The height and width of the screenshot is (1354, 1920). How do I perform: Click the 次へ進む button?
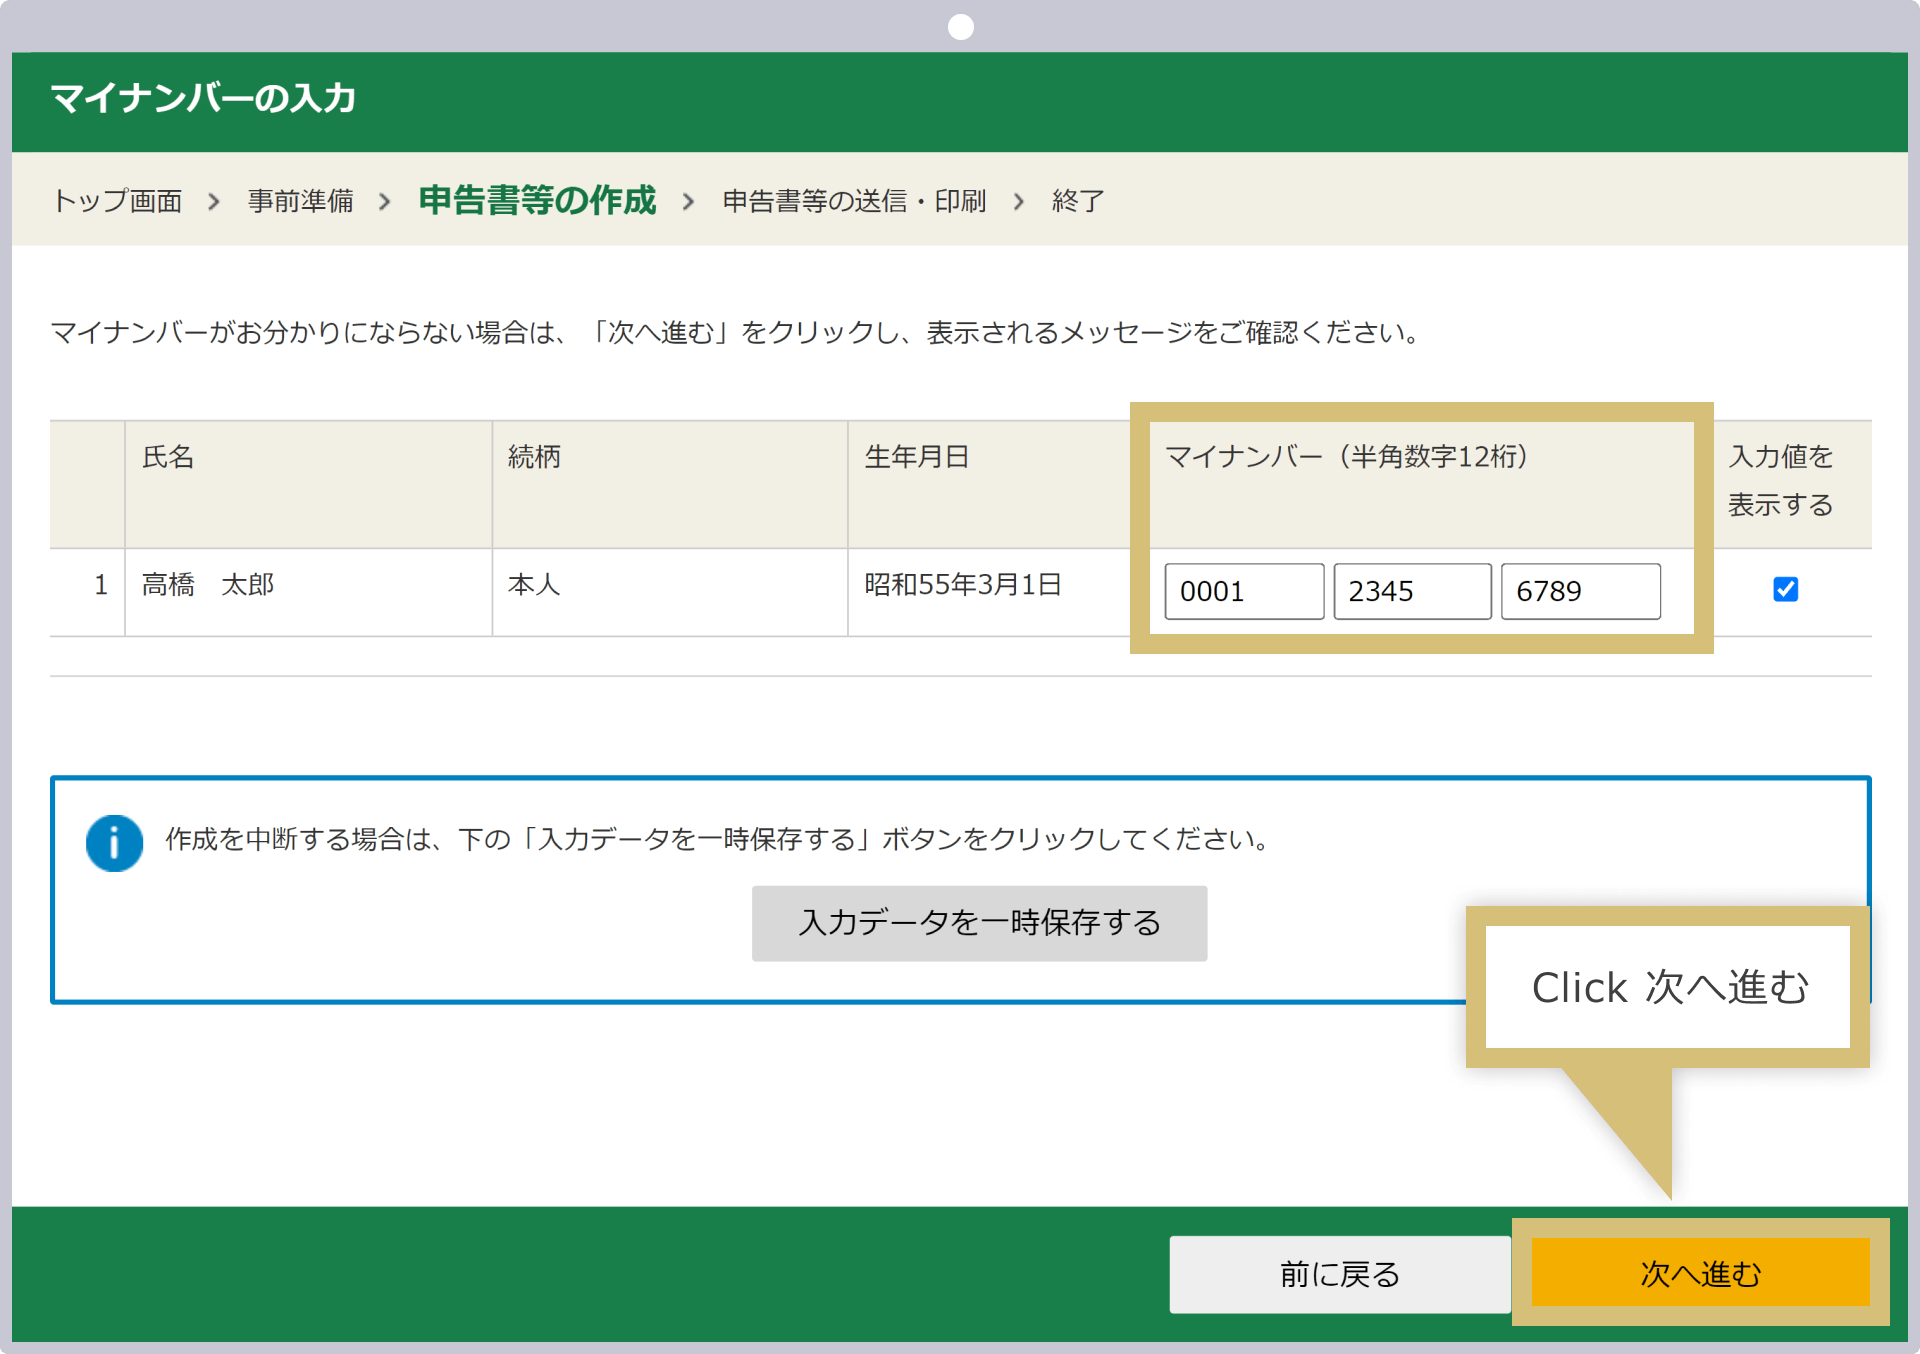pyautogui.click(x=1700, y=1273)
